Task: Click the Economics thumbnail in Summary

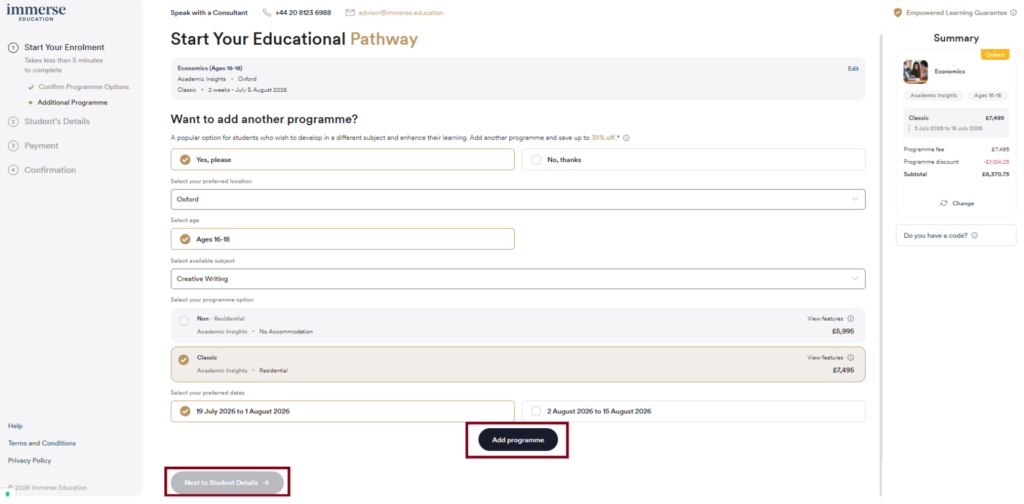Action: pyautogui.click(x=915, y=72)
